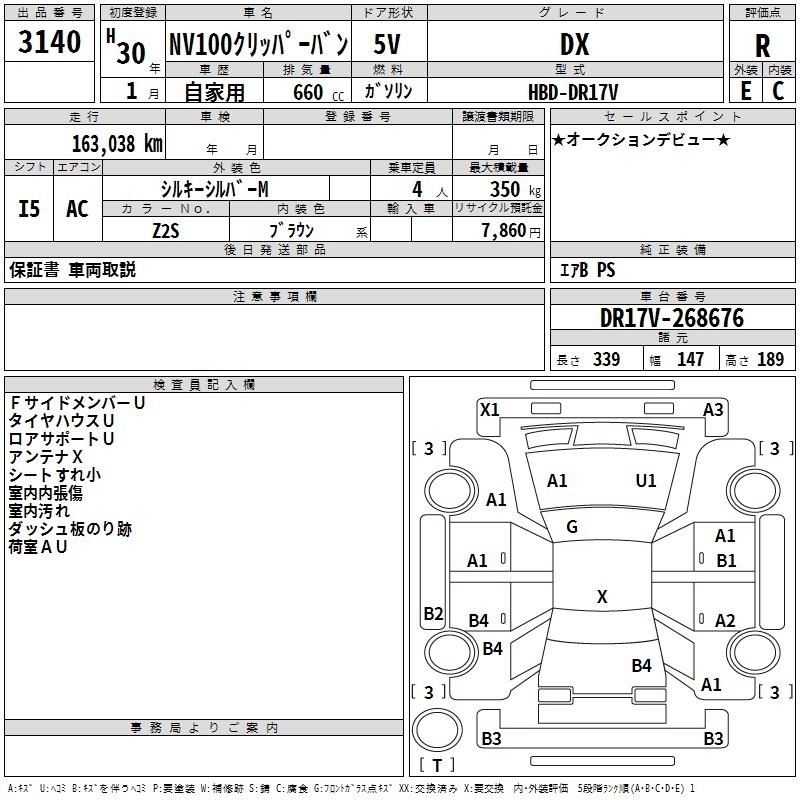Click the later-shipped parts "保証書 車両取説"
Viewport: 800px width, 800px height.
72,269
